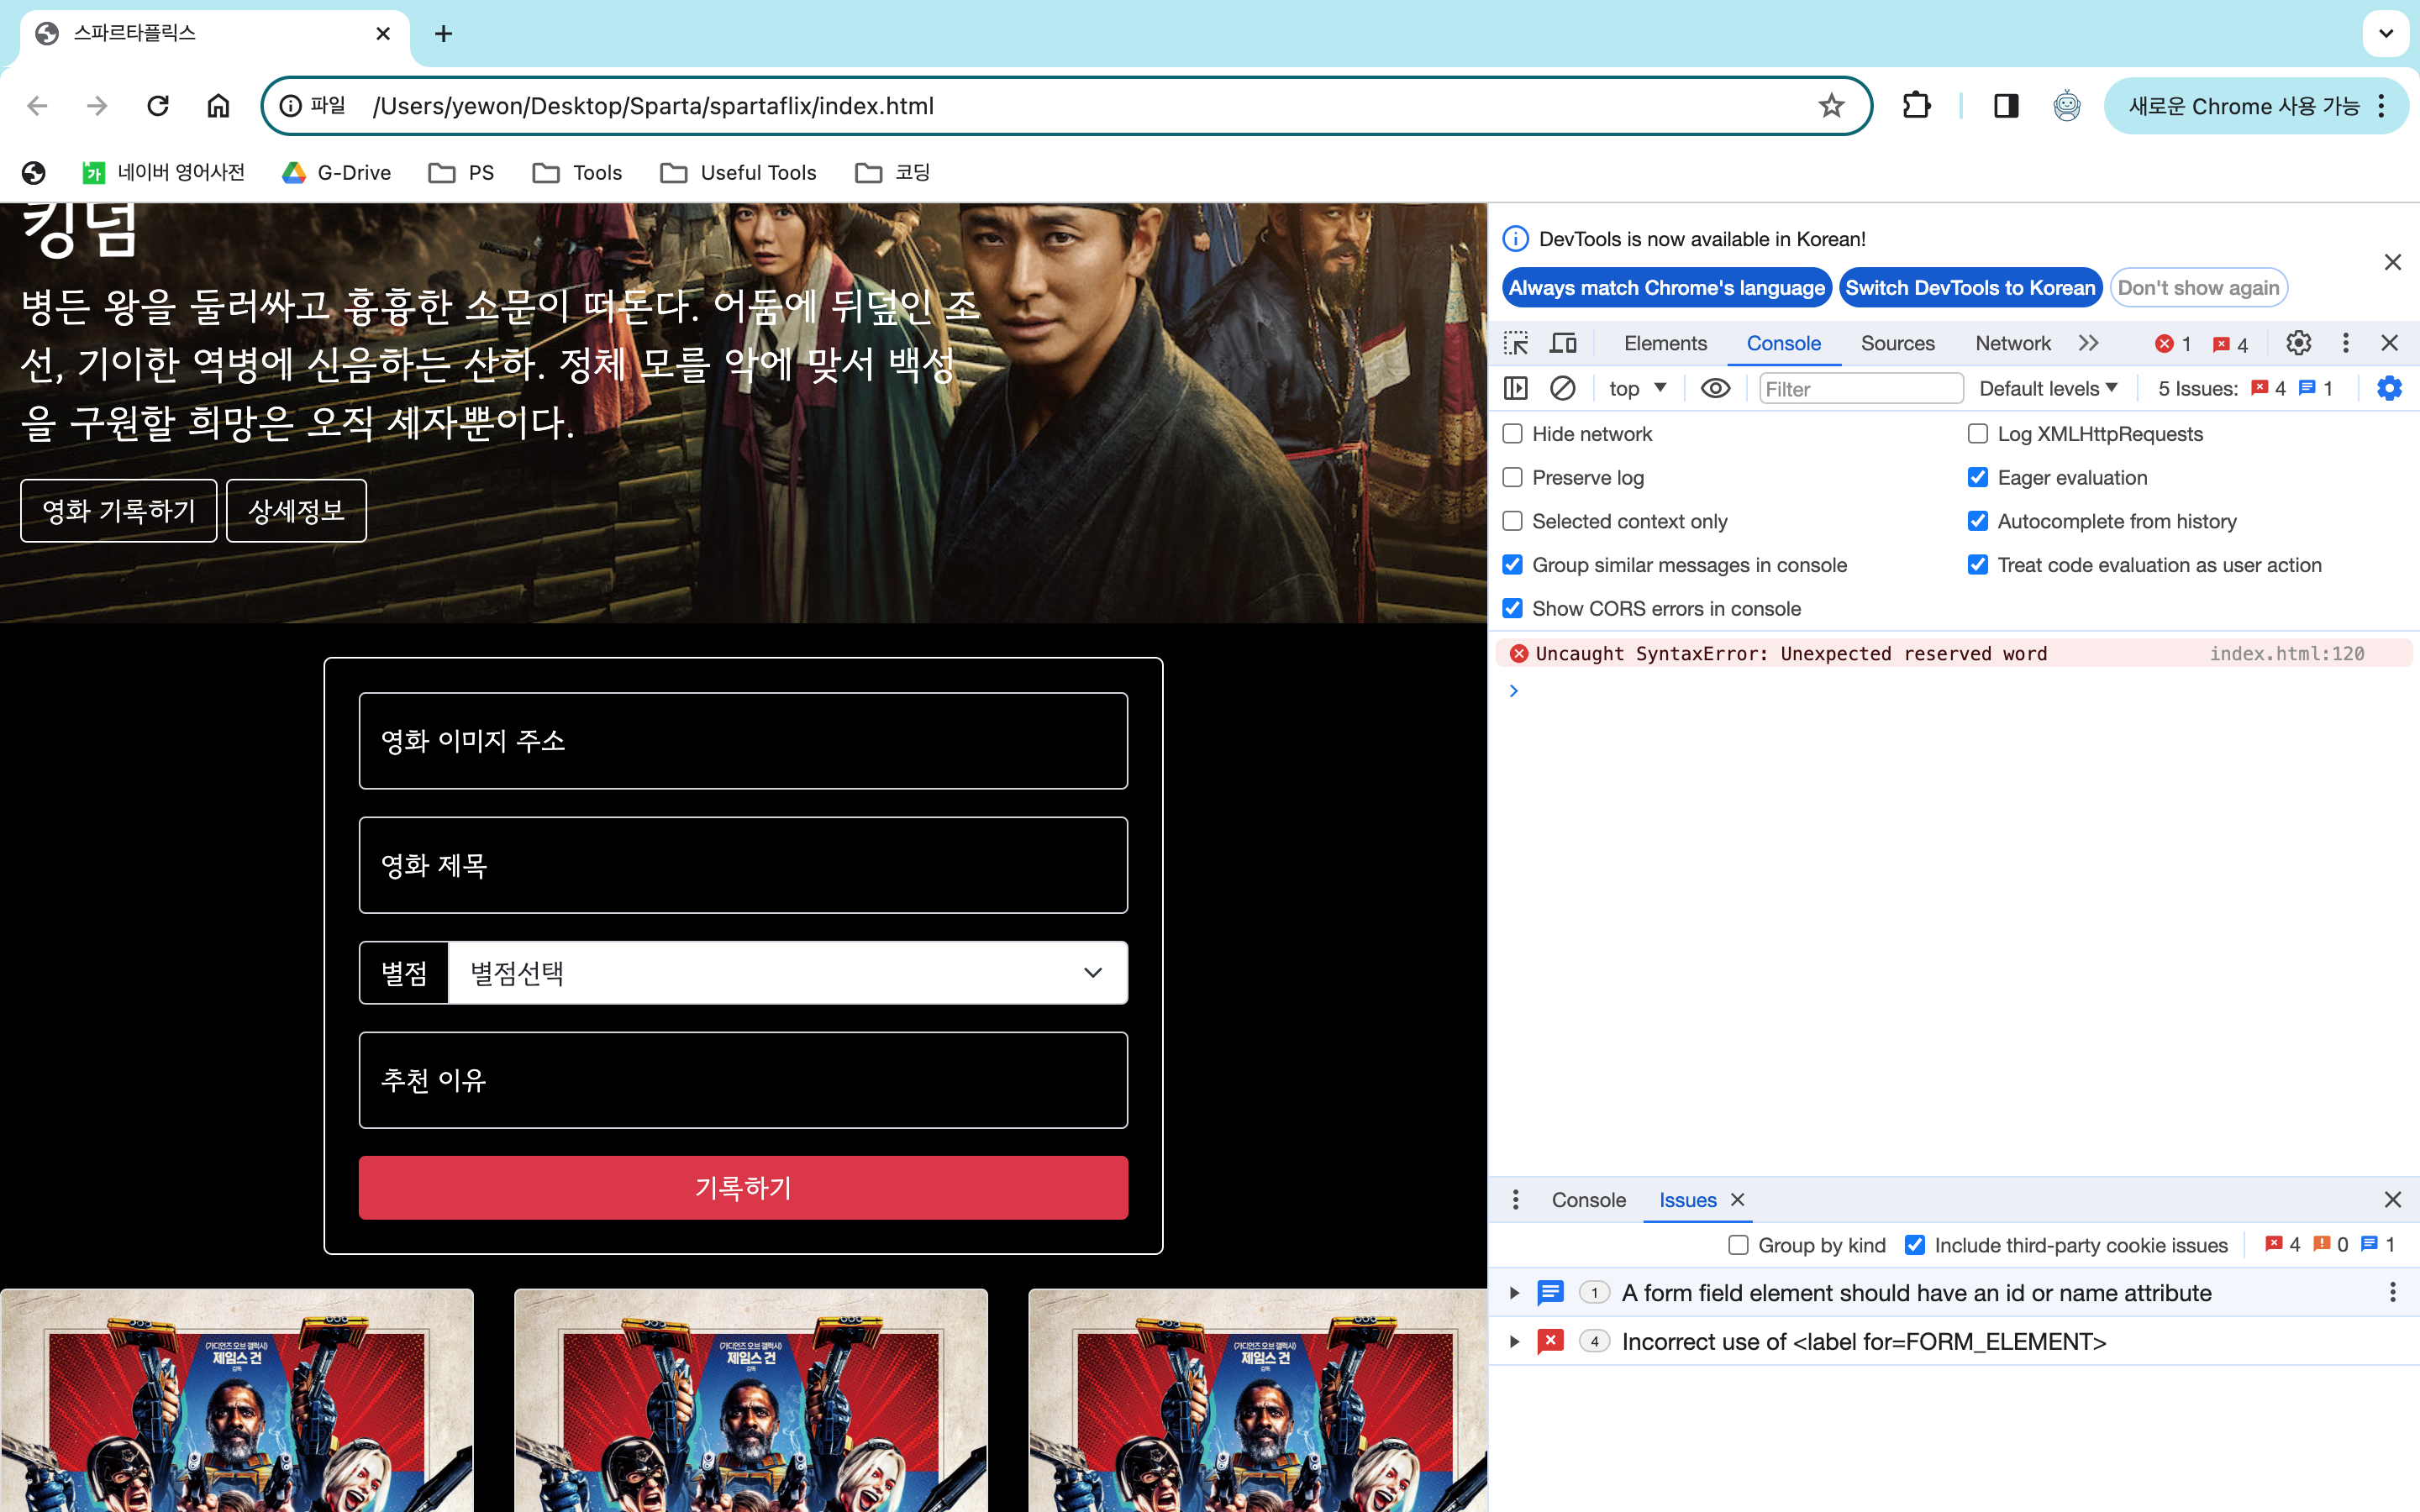Screen dimensions: 2420x1512
Task: Toggle Treat code evaluation as user action
Action: [x=1978, y=565]
